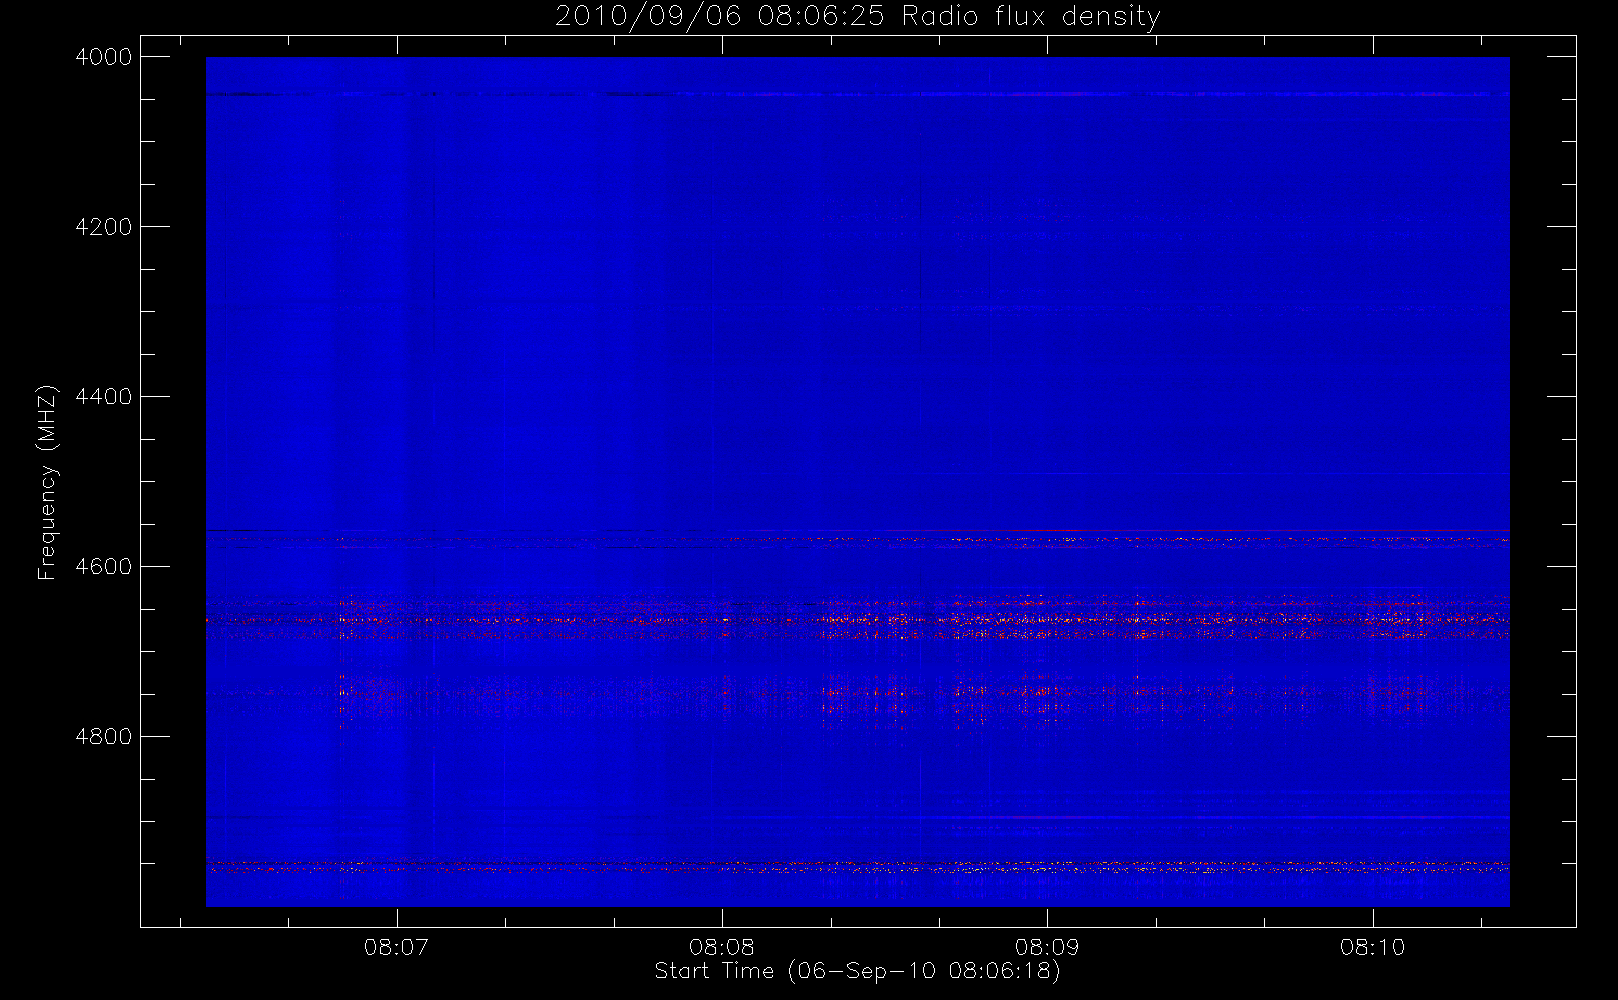Viewport: 1618px width, 1000px height.
Task: Click the 4600 frequency tick label
Action: (x=104, y=567)
